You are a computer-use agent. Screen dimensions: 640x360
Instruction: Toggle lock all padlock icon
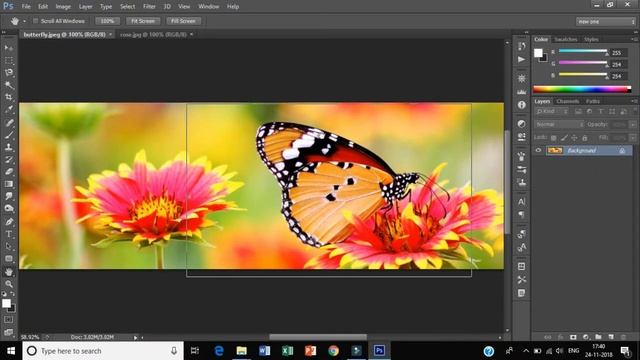coord(584,138)
